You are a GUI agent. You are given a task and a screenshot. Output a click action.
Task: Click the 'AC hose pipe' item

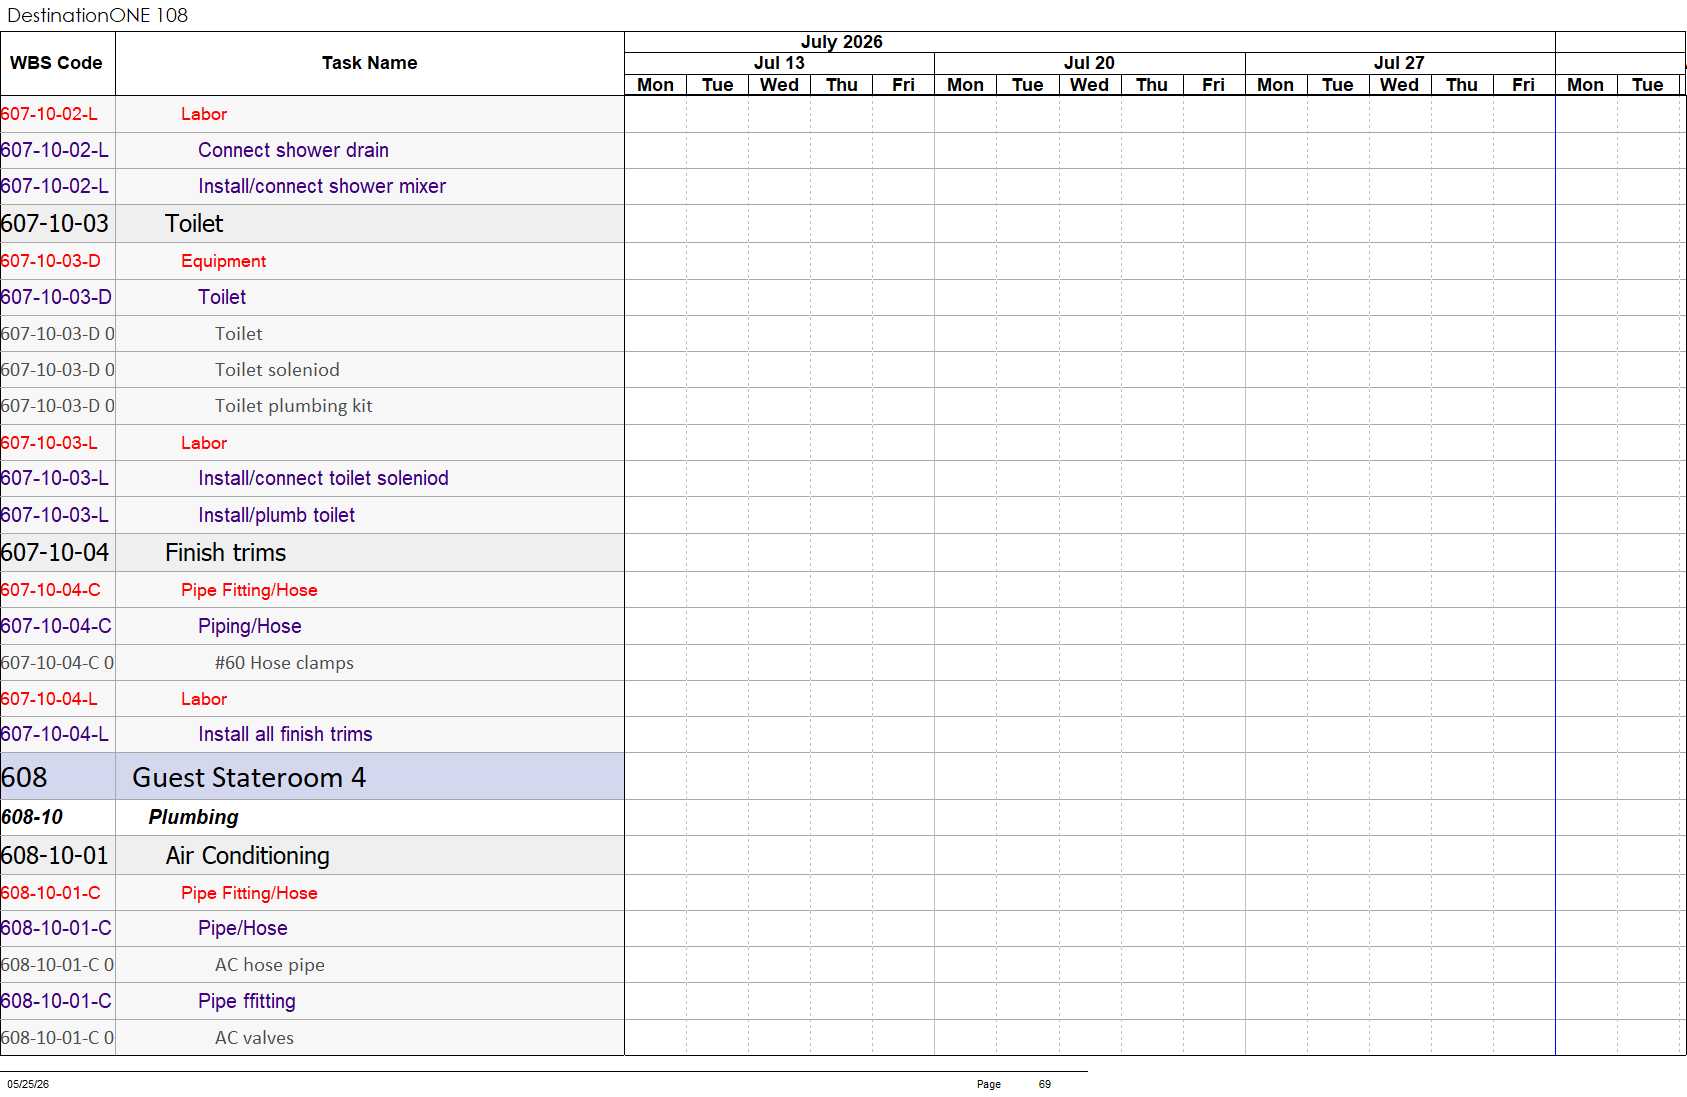(x=269, y=965)
